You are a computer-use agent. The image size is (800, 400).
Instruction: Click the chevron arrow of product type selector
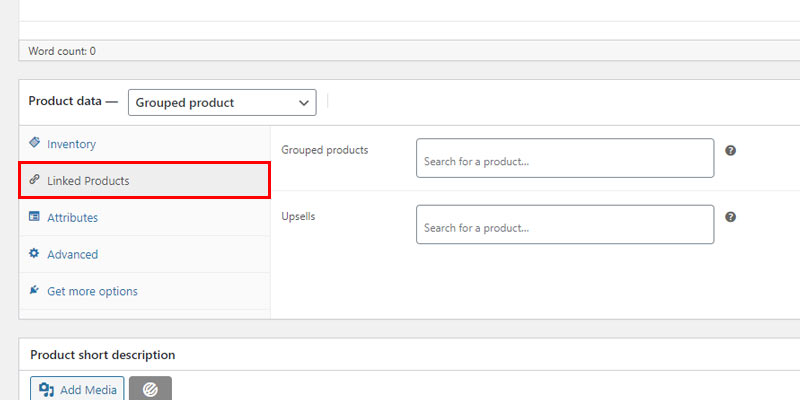point(304,103)
